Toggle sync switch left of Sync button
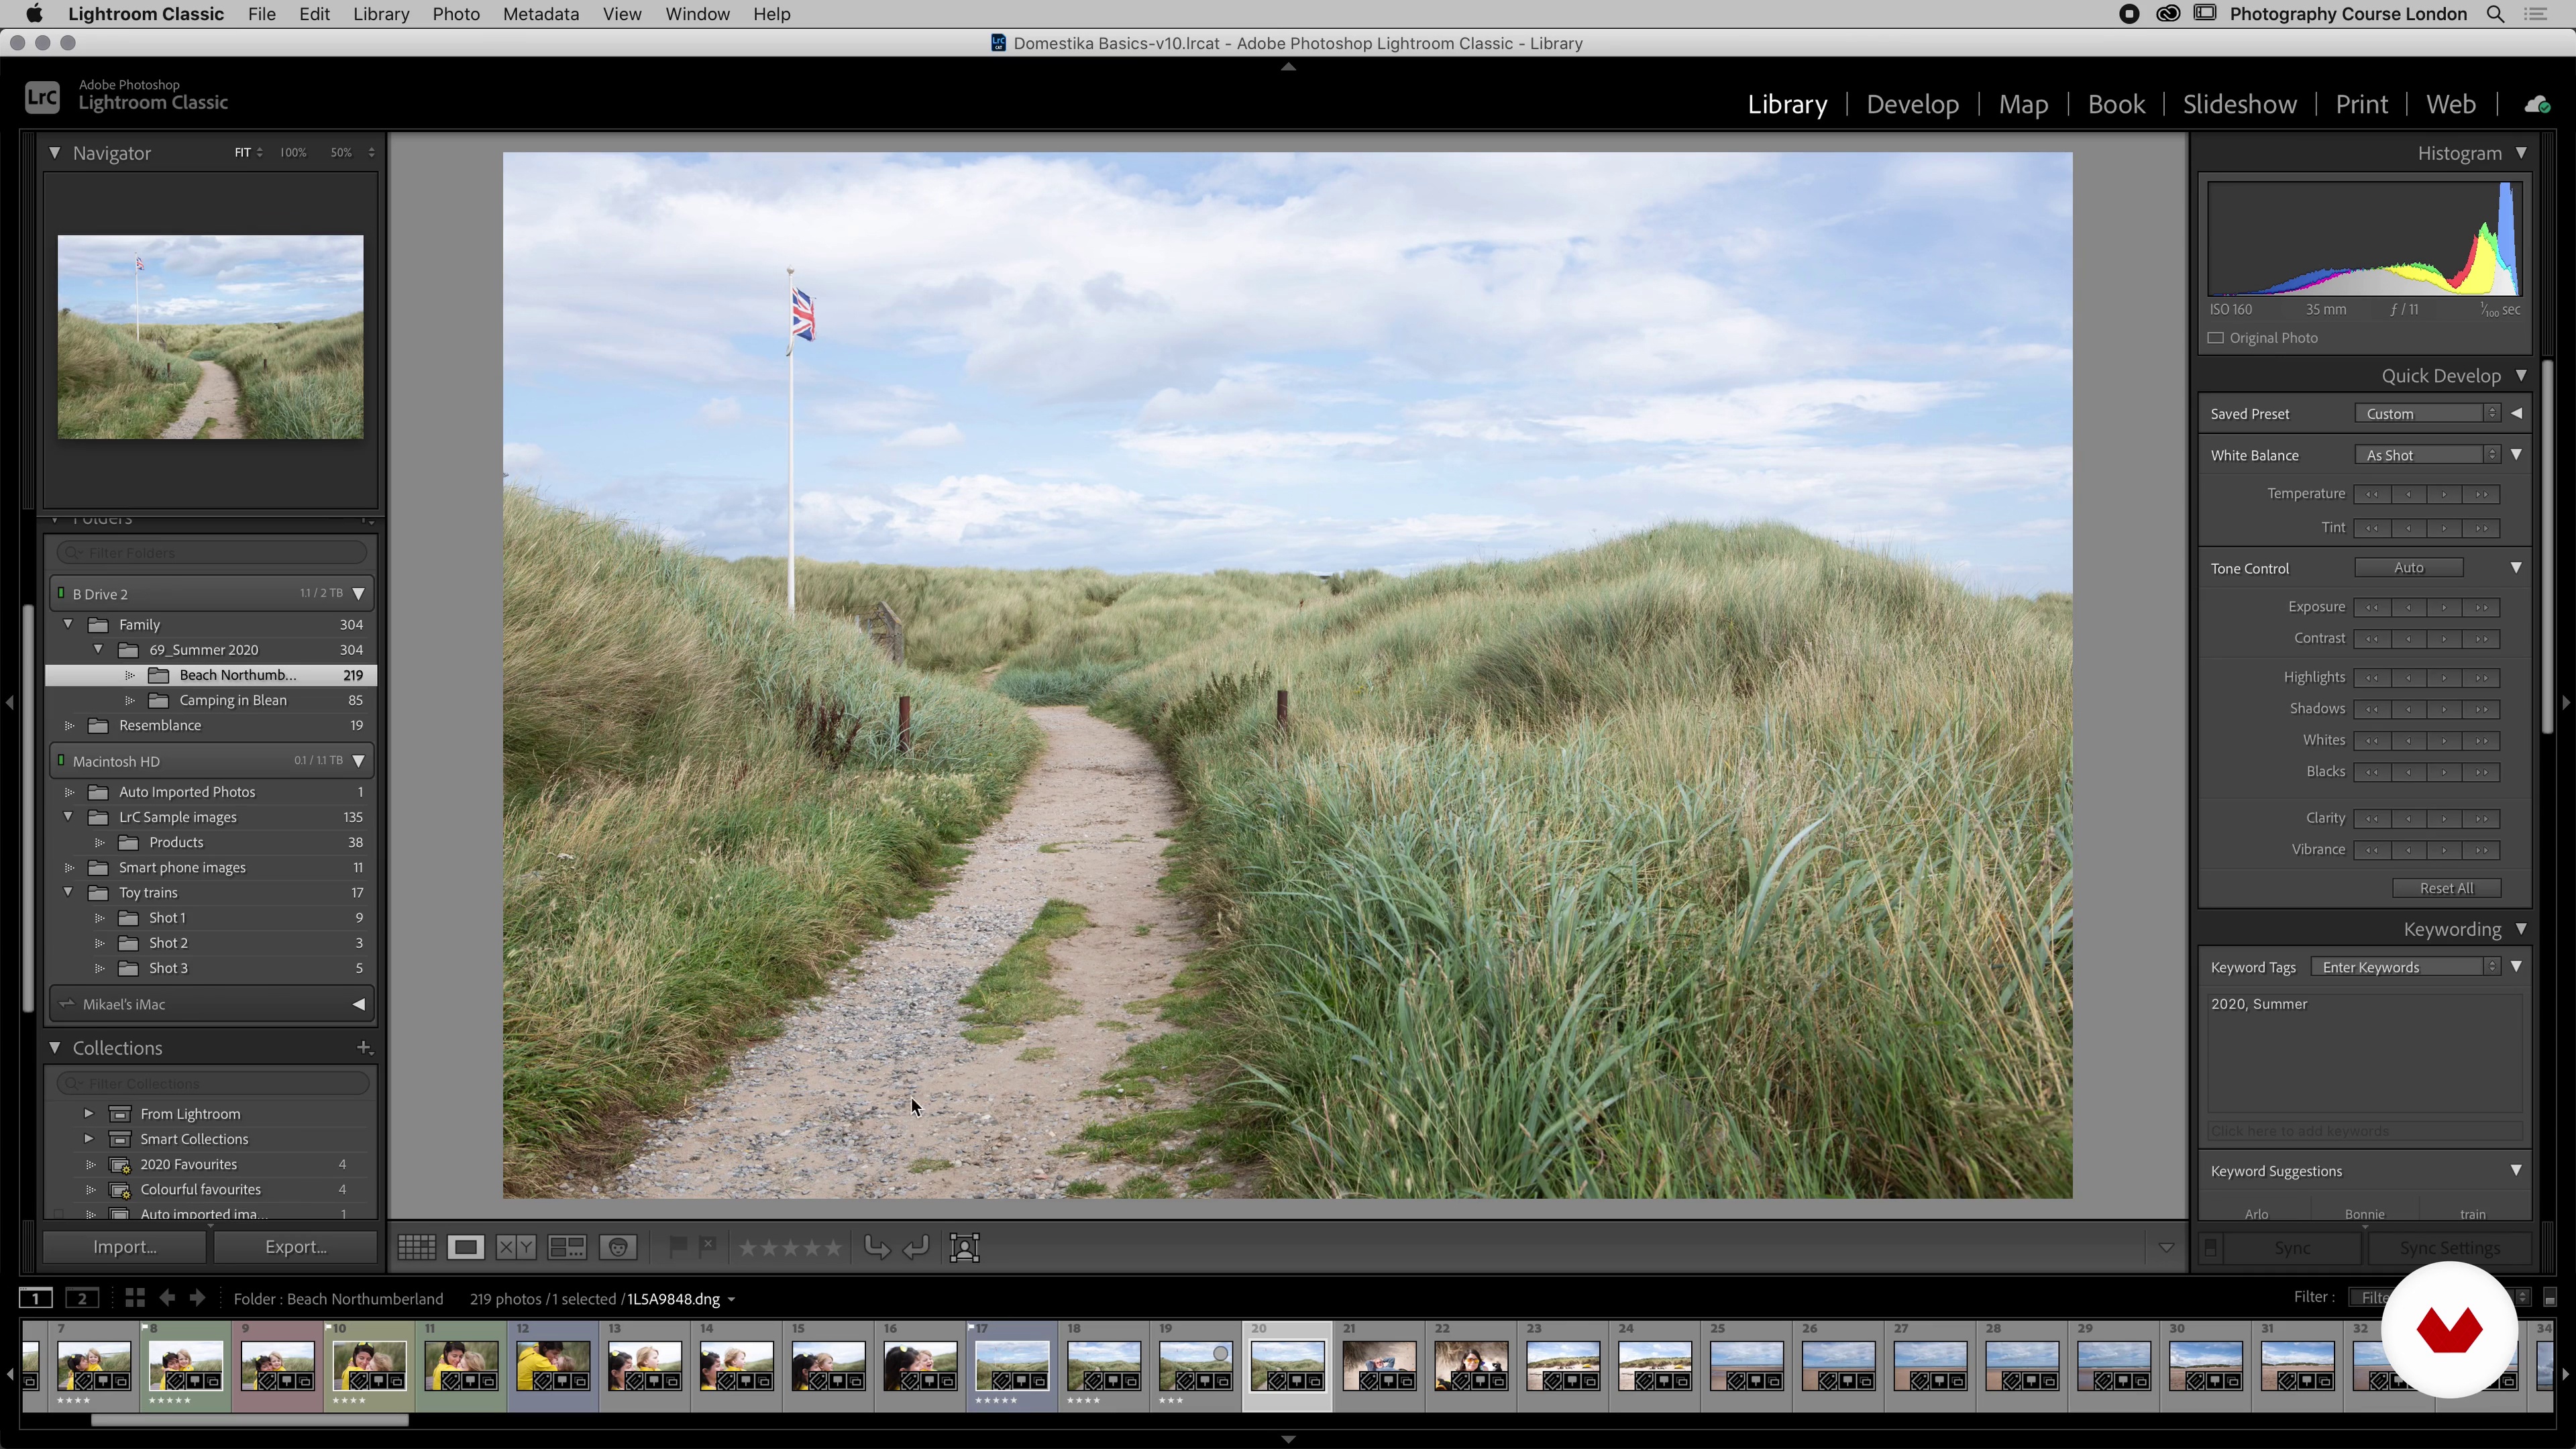 pyautogui.click(x=2211, y=1247)
